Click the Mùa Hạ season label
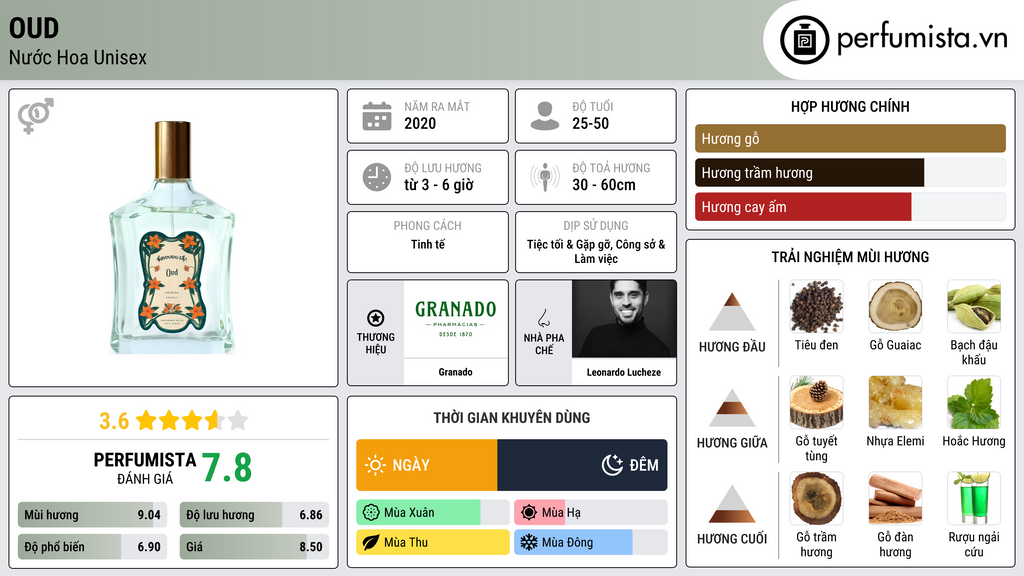This screenshot has width=1024, height=576. coord(561,513)
